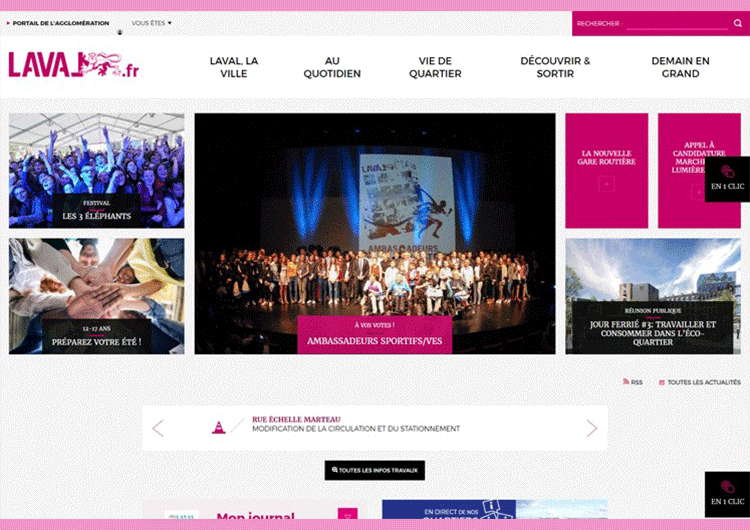Open Au quotidien menu
Viewport: 750px width, 530px height.
coord(332,67)
